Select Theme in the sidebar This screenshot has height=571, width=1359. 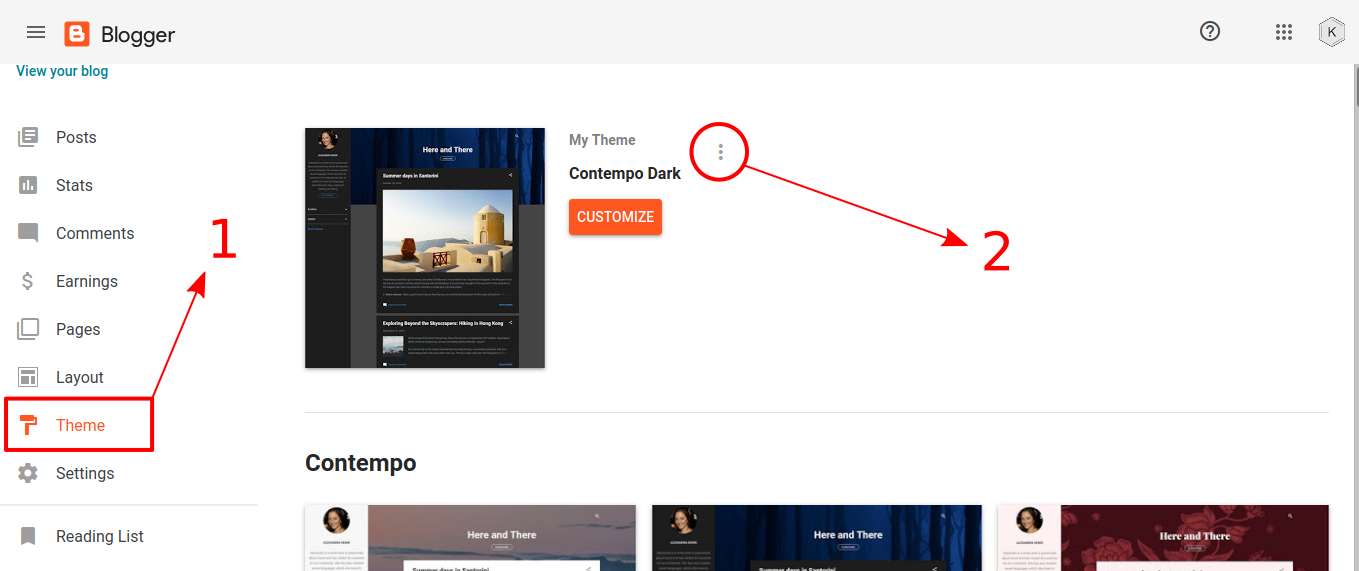click(x=80, y=425)
